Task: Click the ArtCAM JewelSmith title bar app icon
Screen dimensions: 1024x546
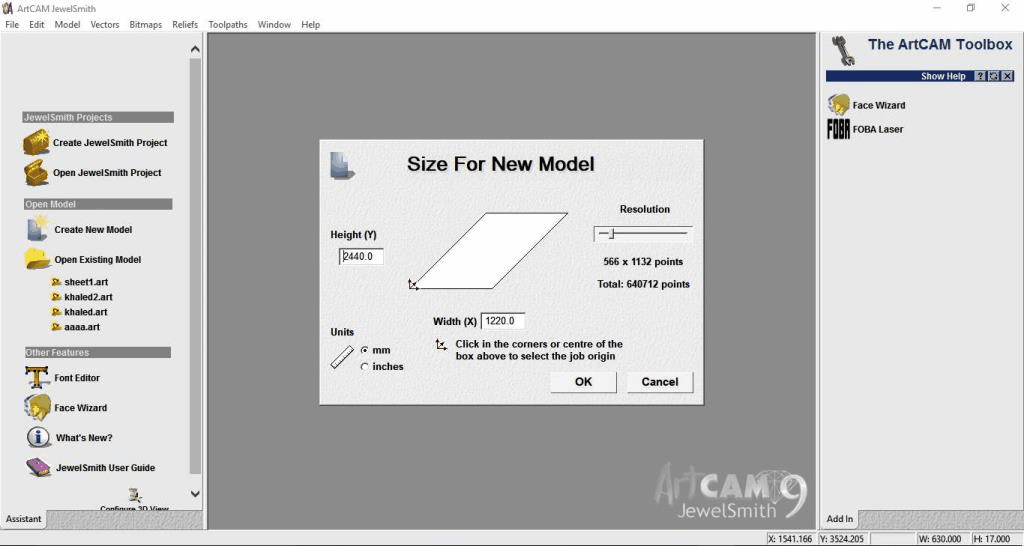Action: click(8, 8)
